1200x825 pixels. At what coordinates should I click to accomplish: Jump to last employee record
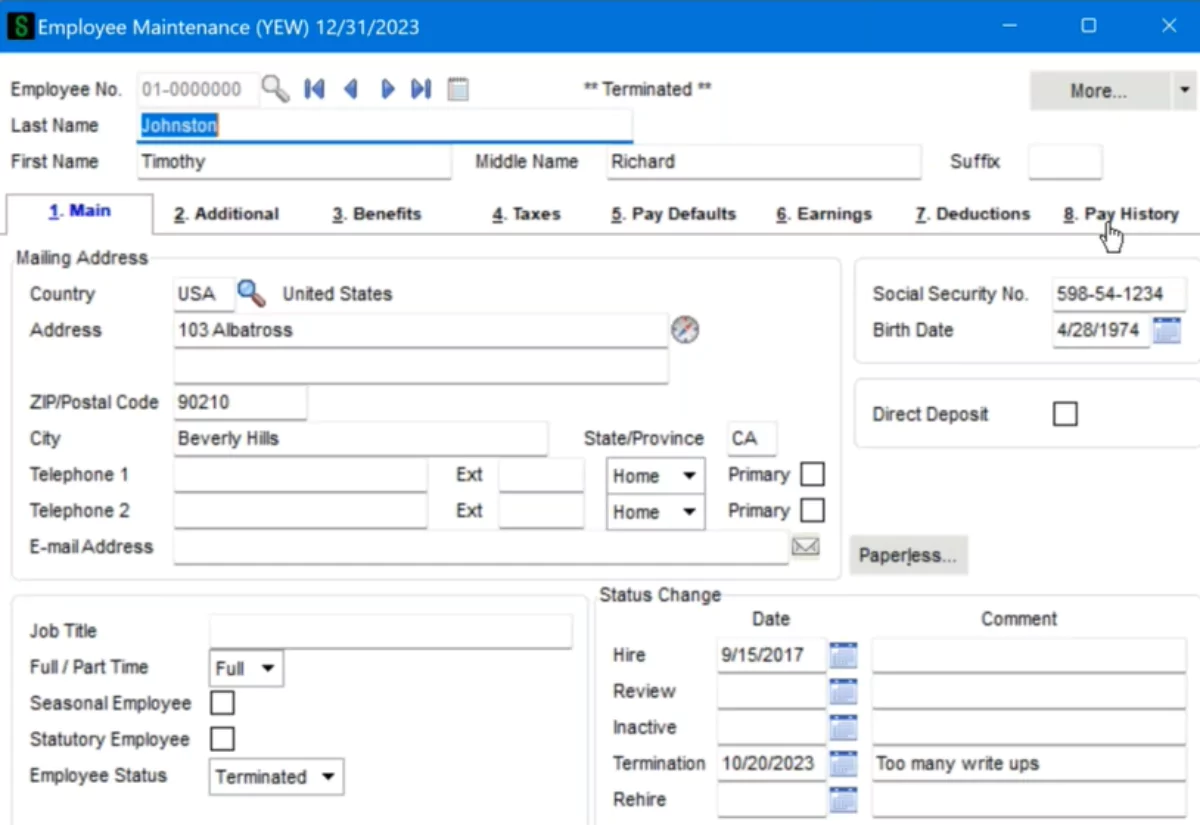click(x=421, y=89)
